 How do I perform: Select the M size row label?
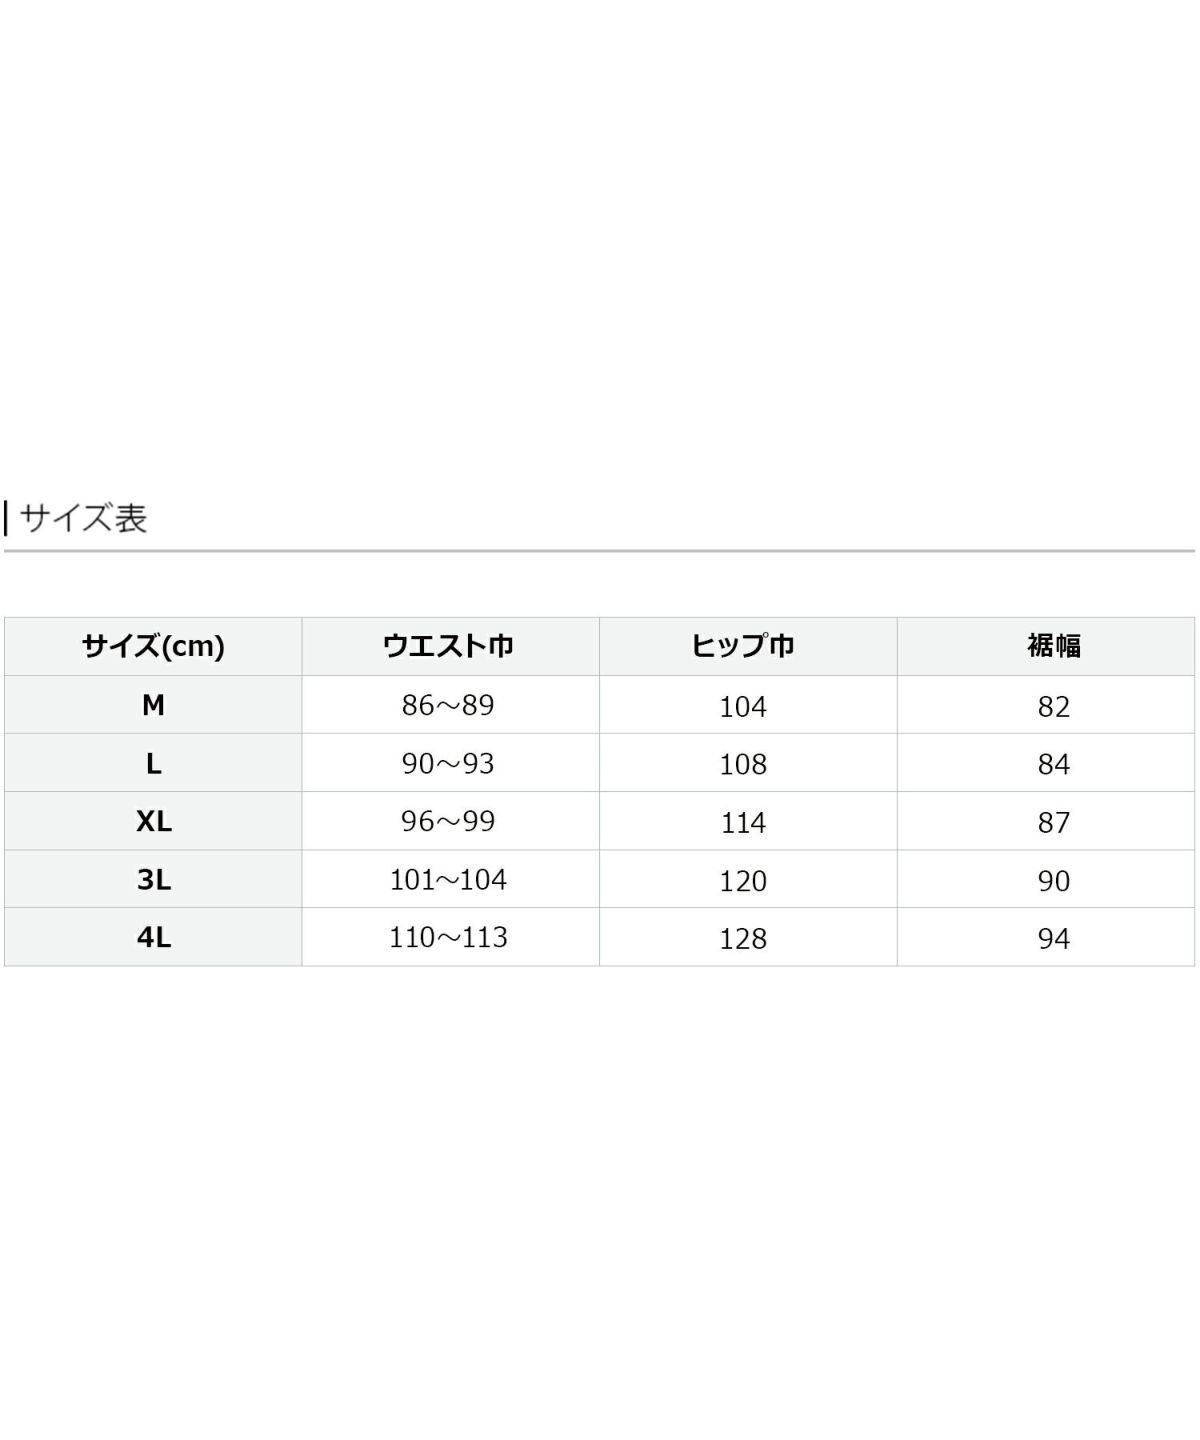click(x=153, y=706)
